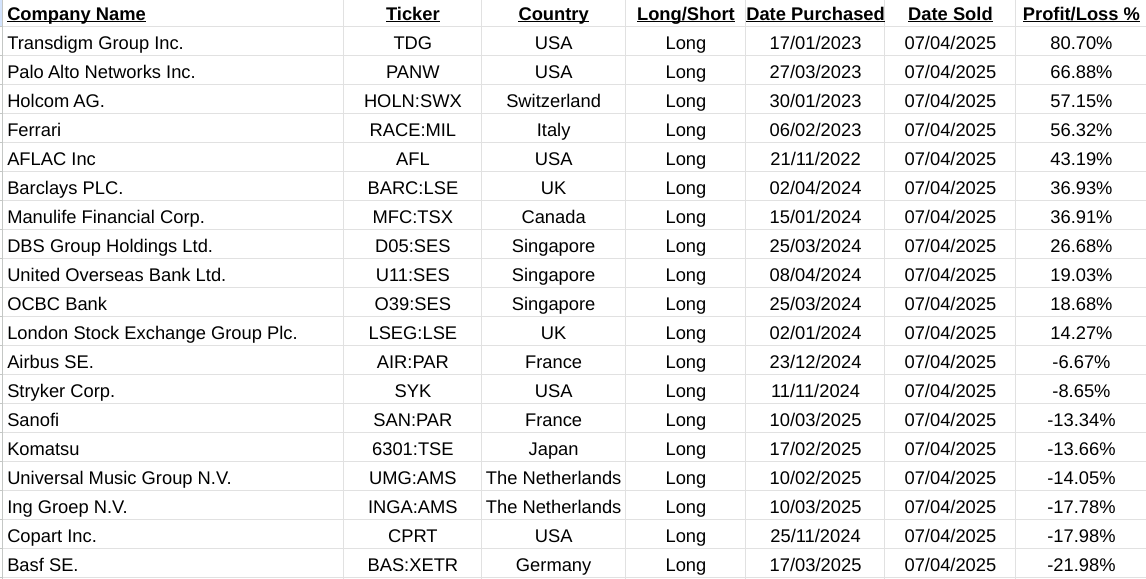Click the Country column header
Viewport: 1146px width, 579px height.
[x=553, y=14]
